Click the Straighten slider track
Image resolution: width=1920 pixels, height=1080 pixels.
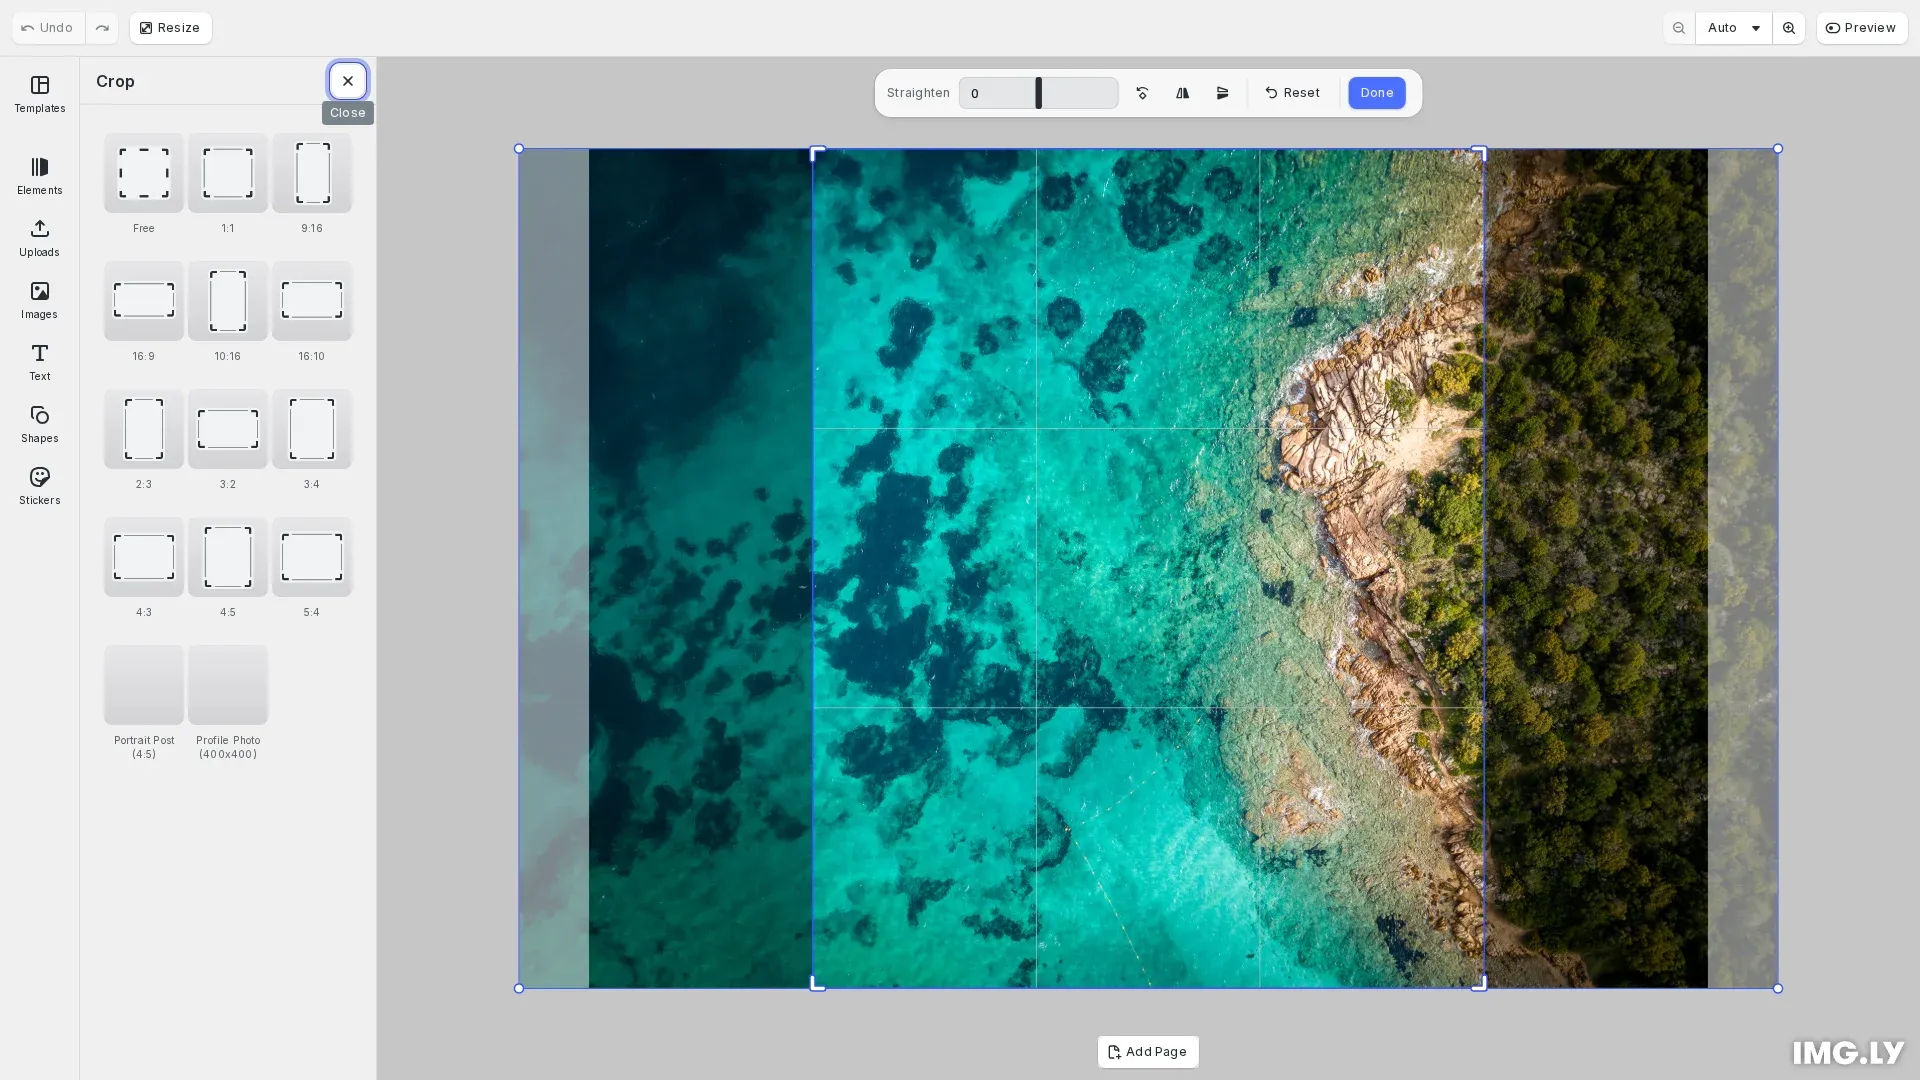click(x=1080, y=93)
